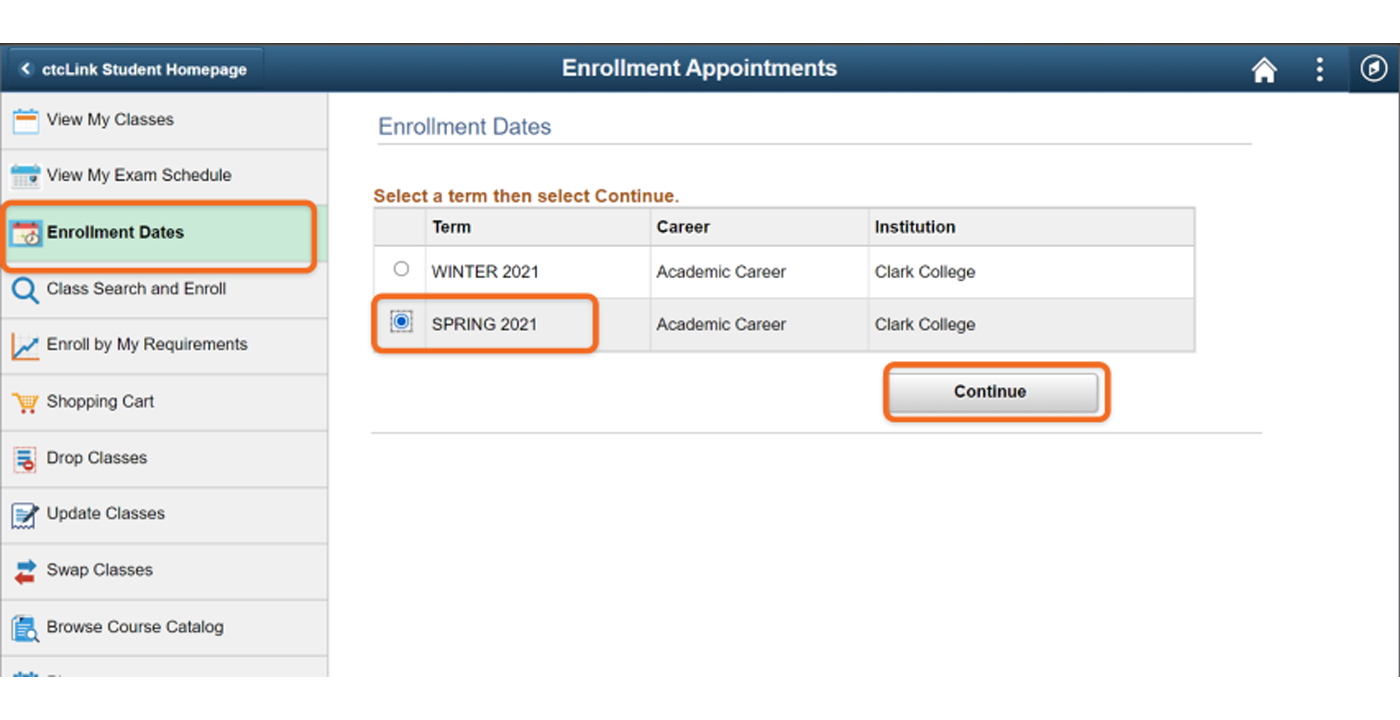Go back to ctcLink Student Homepage

tap(135, 70)
